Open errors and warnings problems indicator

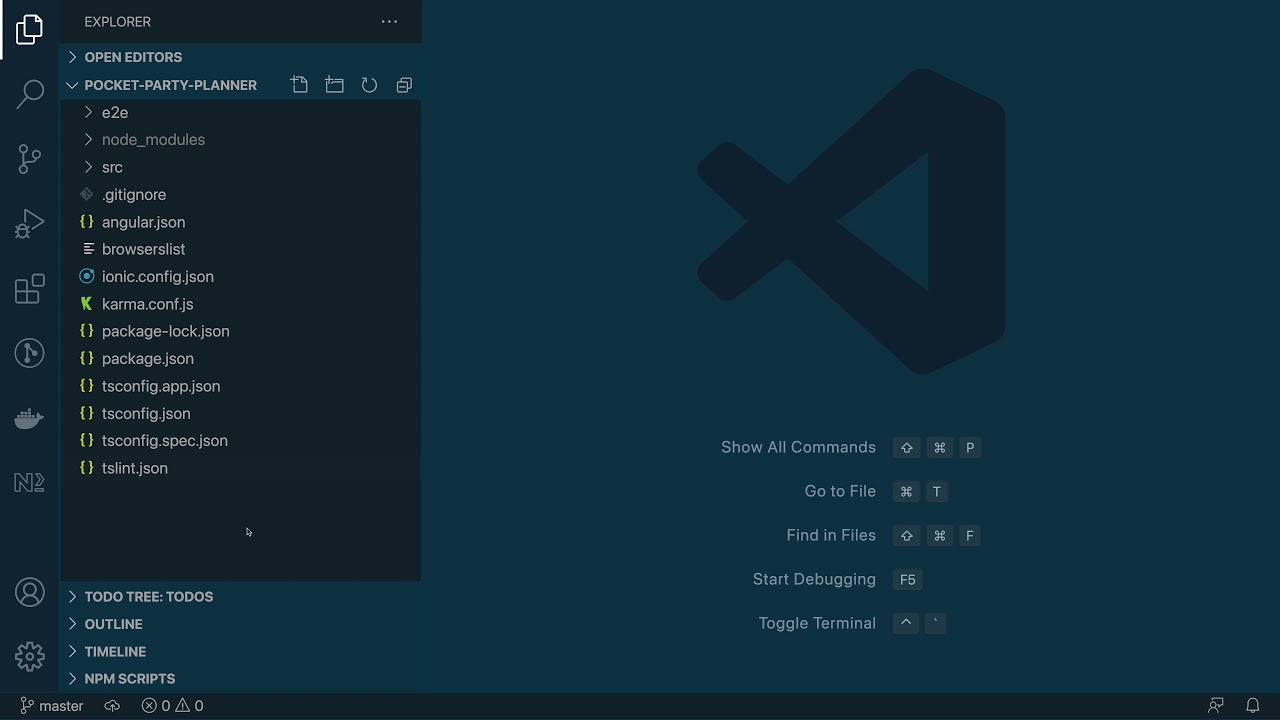point(172,705)
